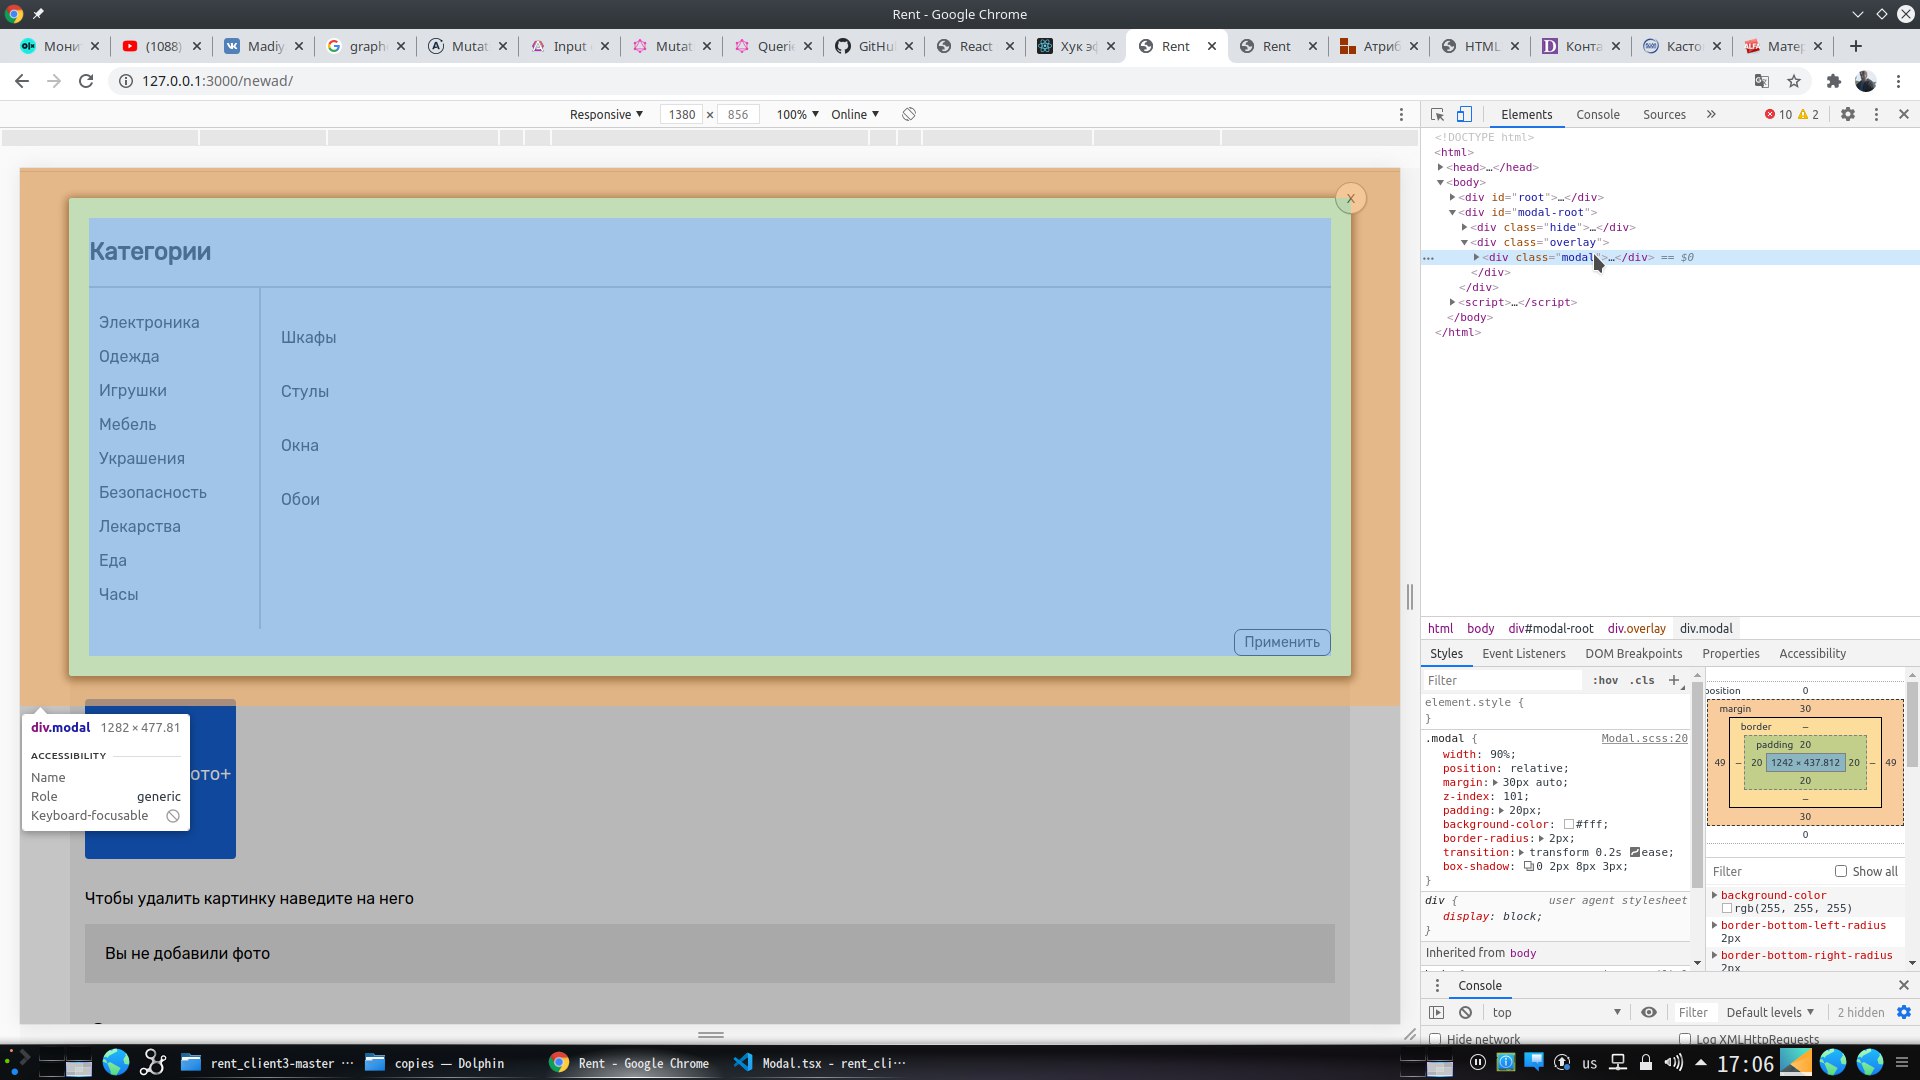Click the rotate screen orientation icon
Image resolution: width=1920 pixels, height=1080 pixels.
coord(909,114)
